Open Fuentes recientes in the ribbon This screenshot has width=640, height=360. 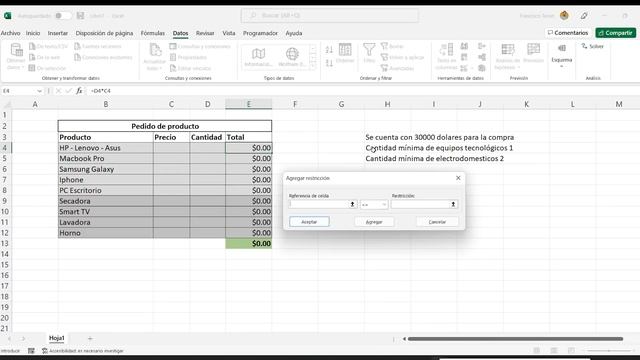pyautogui.click(x=98, y=47)
